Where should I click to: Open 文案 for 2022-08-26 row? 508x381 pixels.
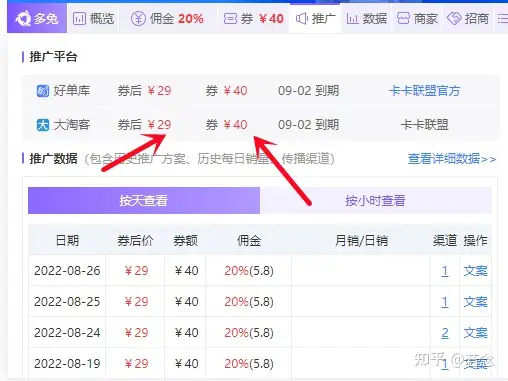(475, 271)
